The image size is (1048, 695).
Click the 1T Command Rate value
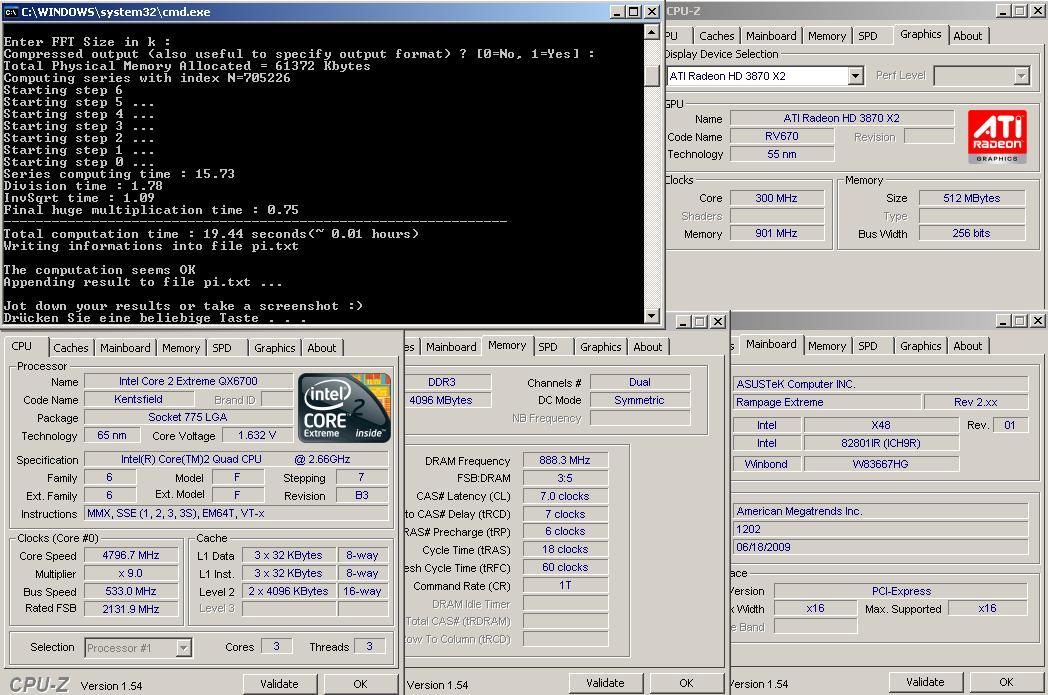565,585
